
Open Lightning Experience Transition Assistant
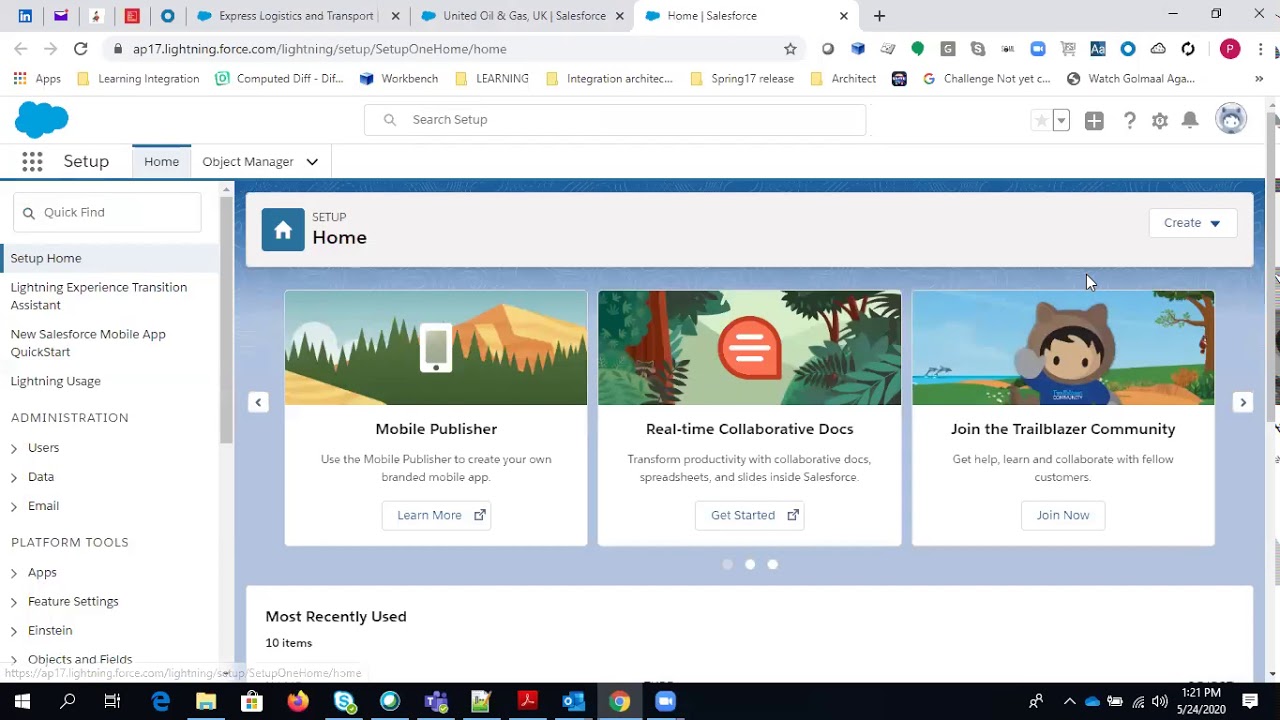click(99, 296)
